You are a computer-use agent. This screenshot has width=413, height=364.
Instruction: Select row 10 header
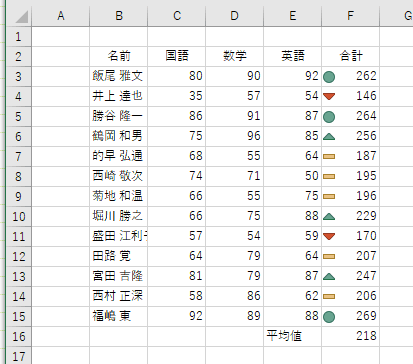[x=19, y=216]
